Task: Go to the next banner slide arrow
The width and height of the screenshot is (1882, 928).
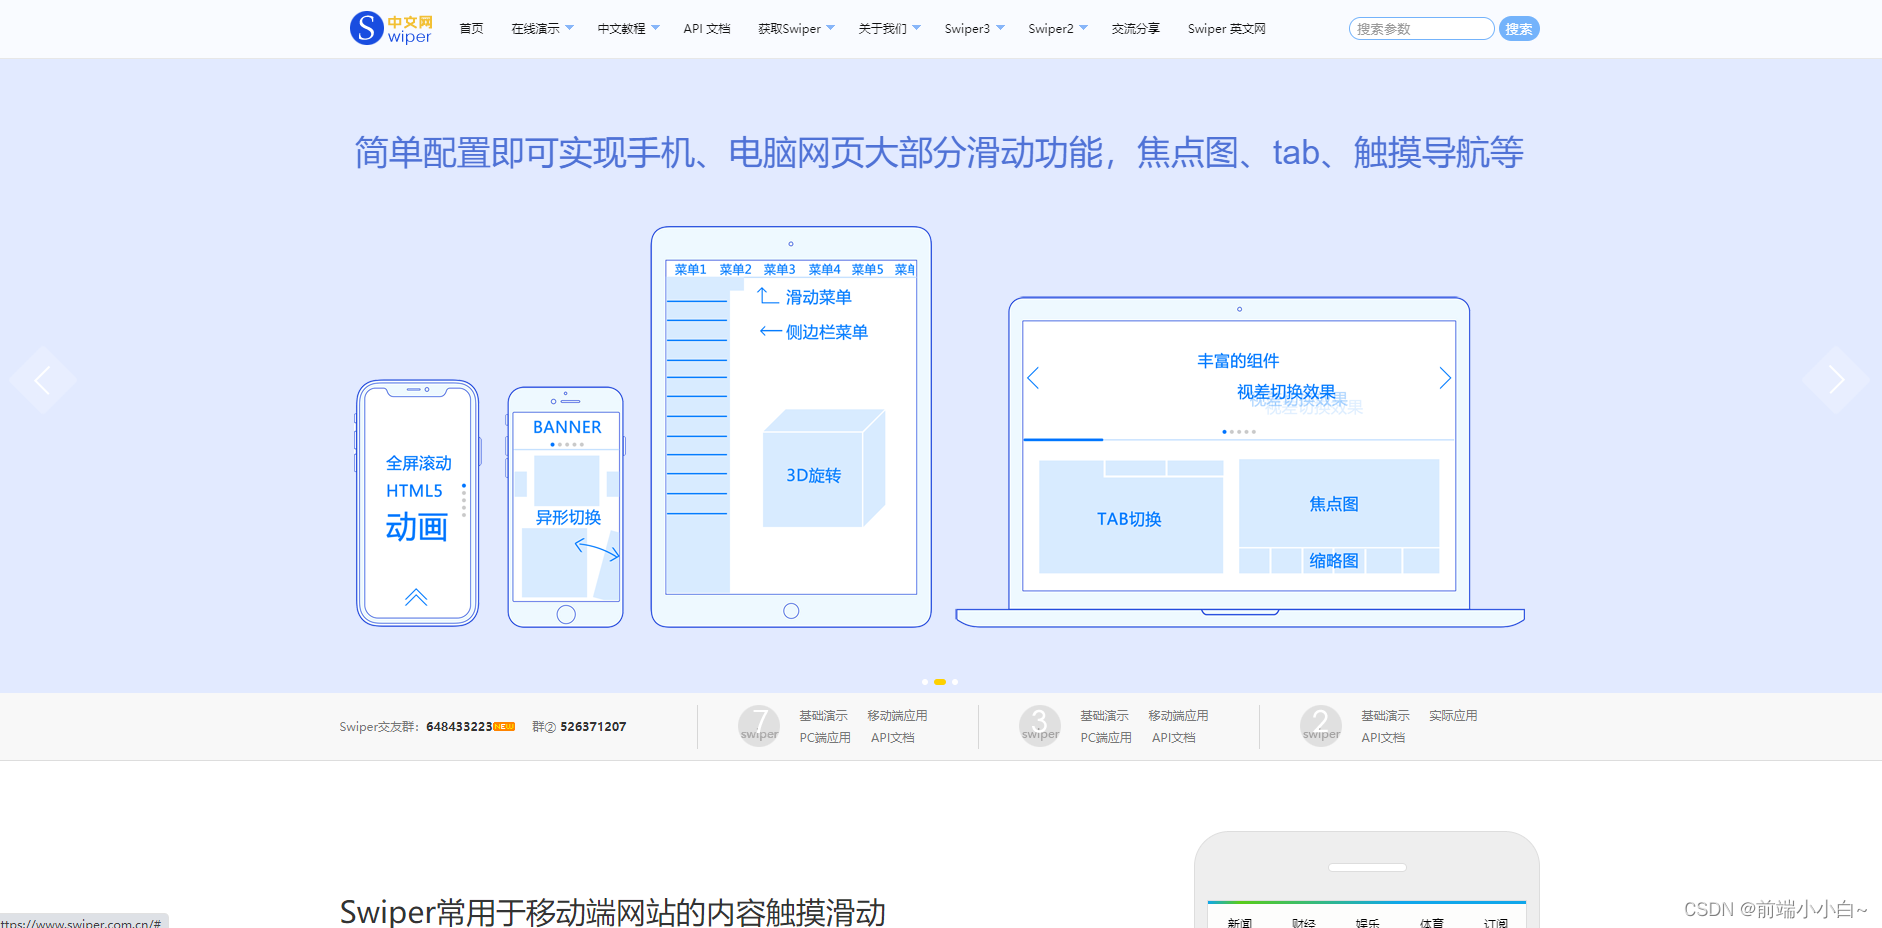Action: (x=1836, y=380)
